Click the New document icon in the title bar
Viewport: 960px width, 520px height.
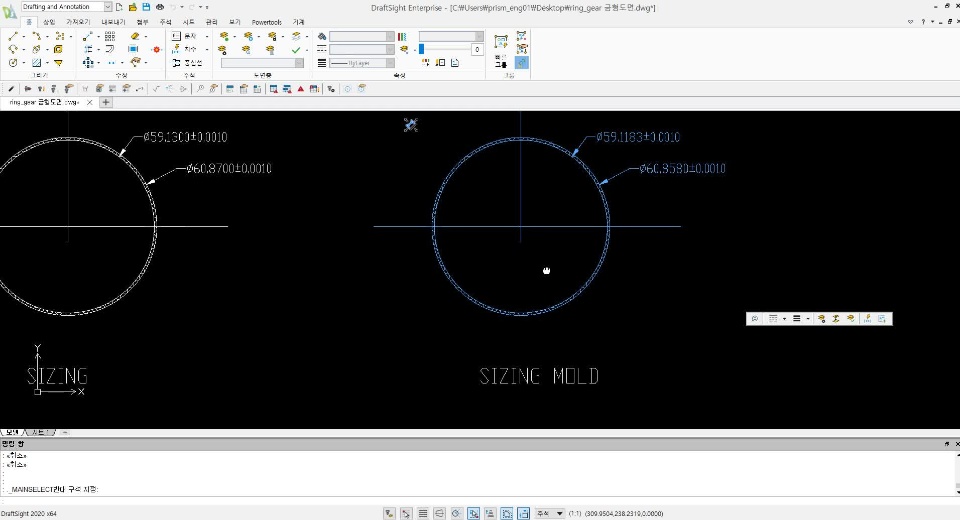[x=119, y=7]
